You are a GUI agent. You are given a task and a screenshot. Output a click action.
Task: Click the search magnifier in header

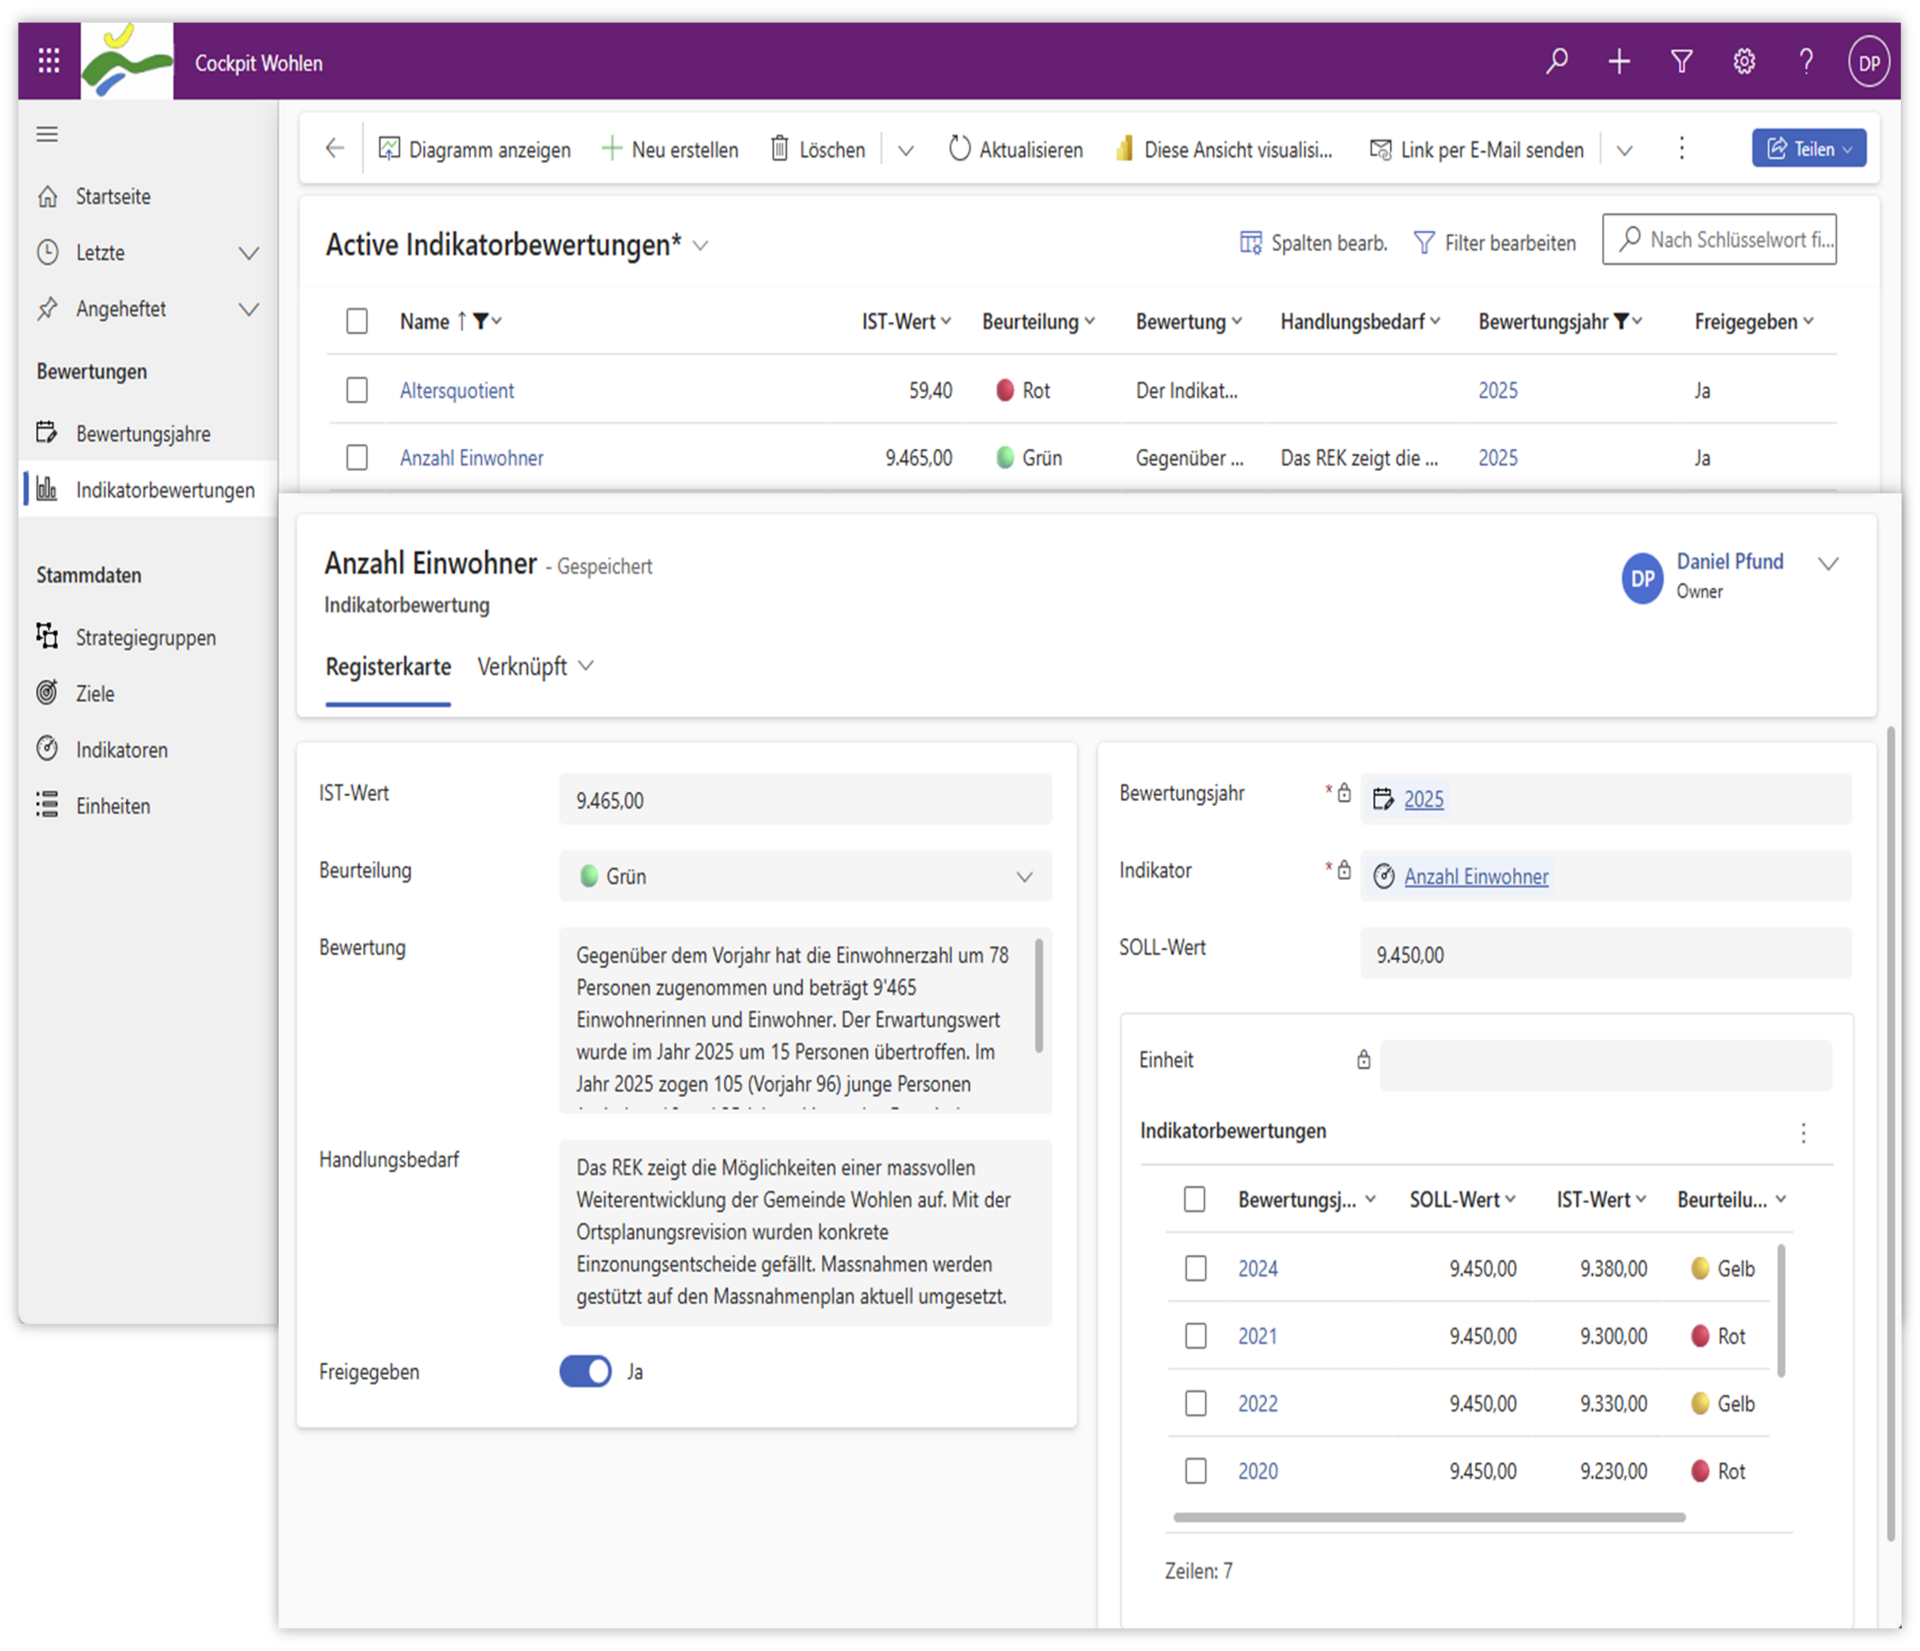pos(1556,61)
